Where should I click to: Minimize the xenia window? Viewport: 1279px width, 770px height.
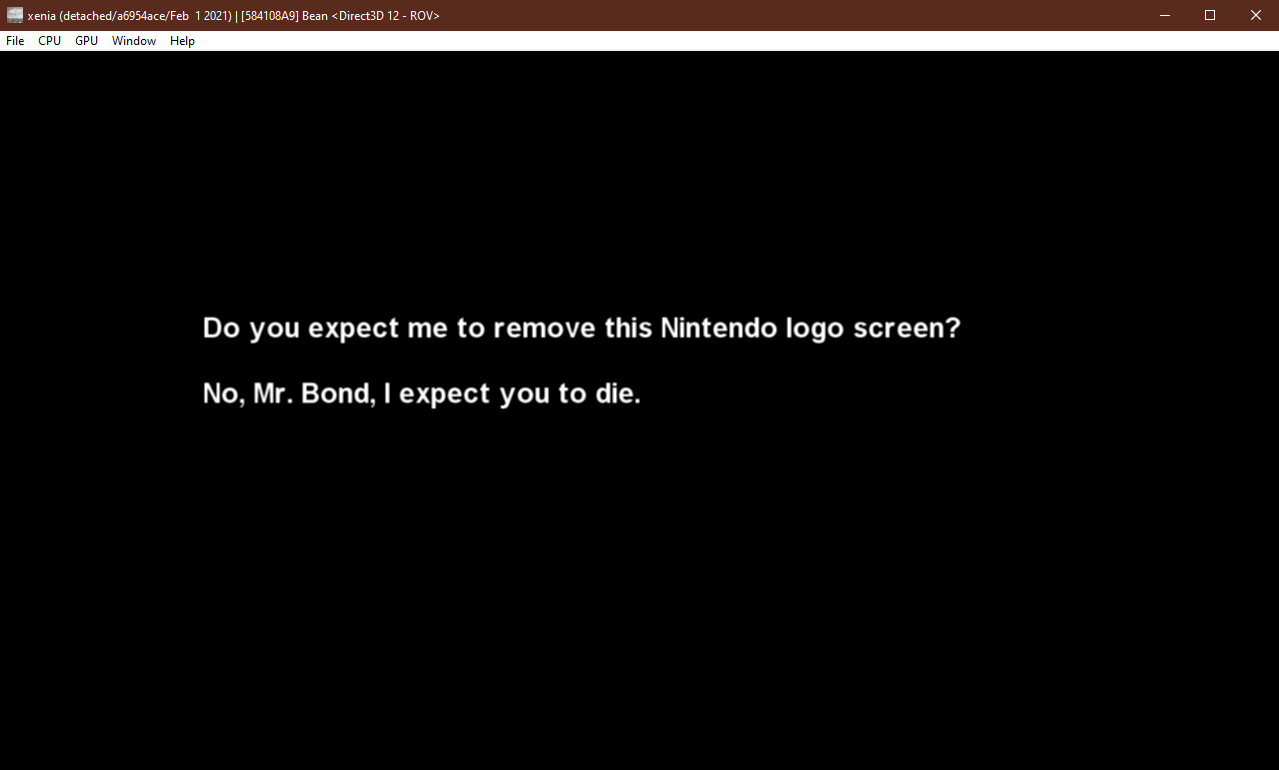[1164, 15]
